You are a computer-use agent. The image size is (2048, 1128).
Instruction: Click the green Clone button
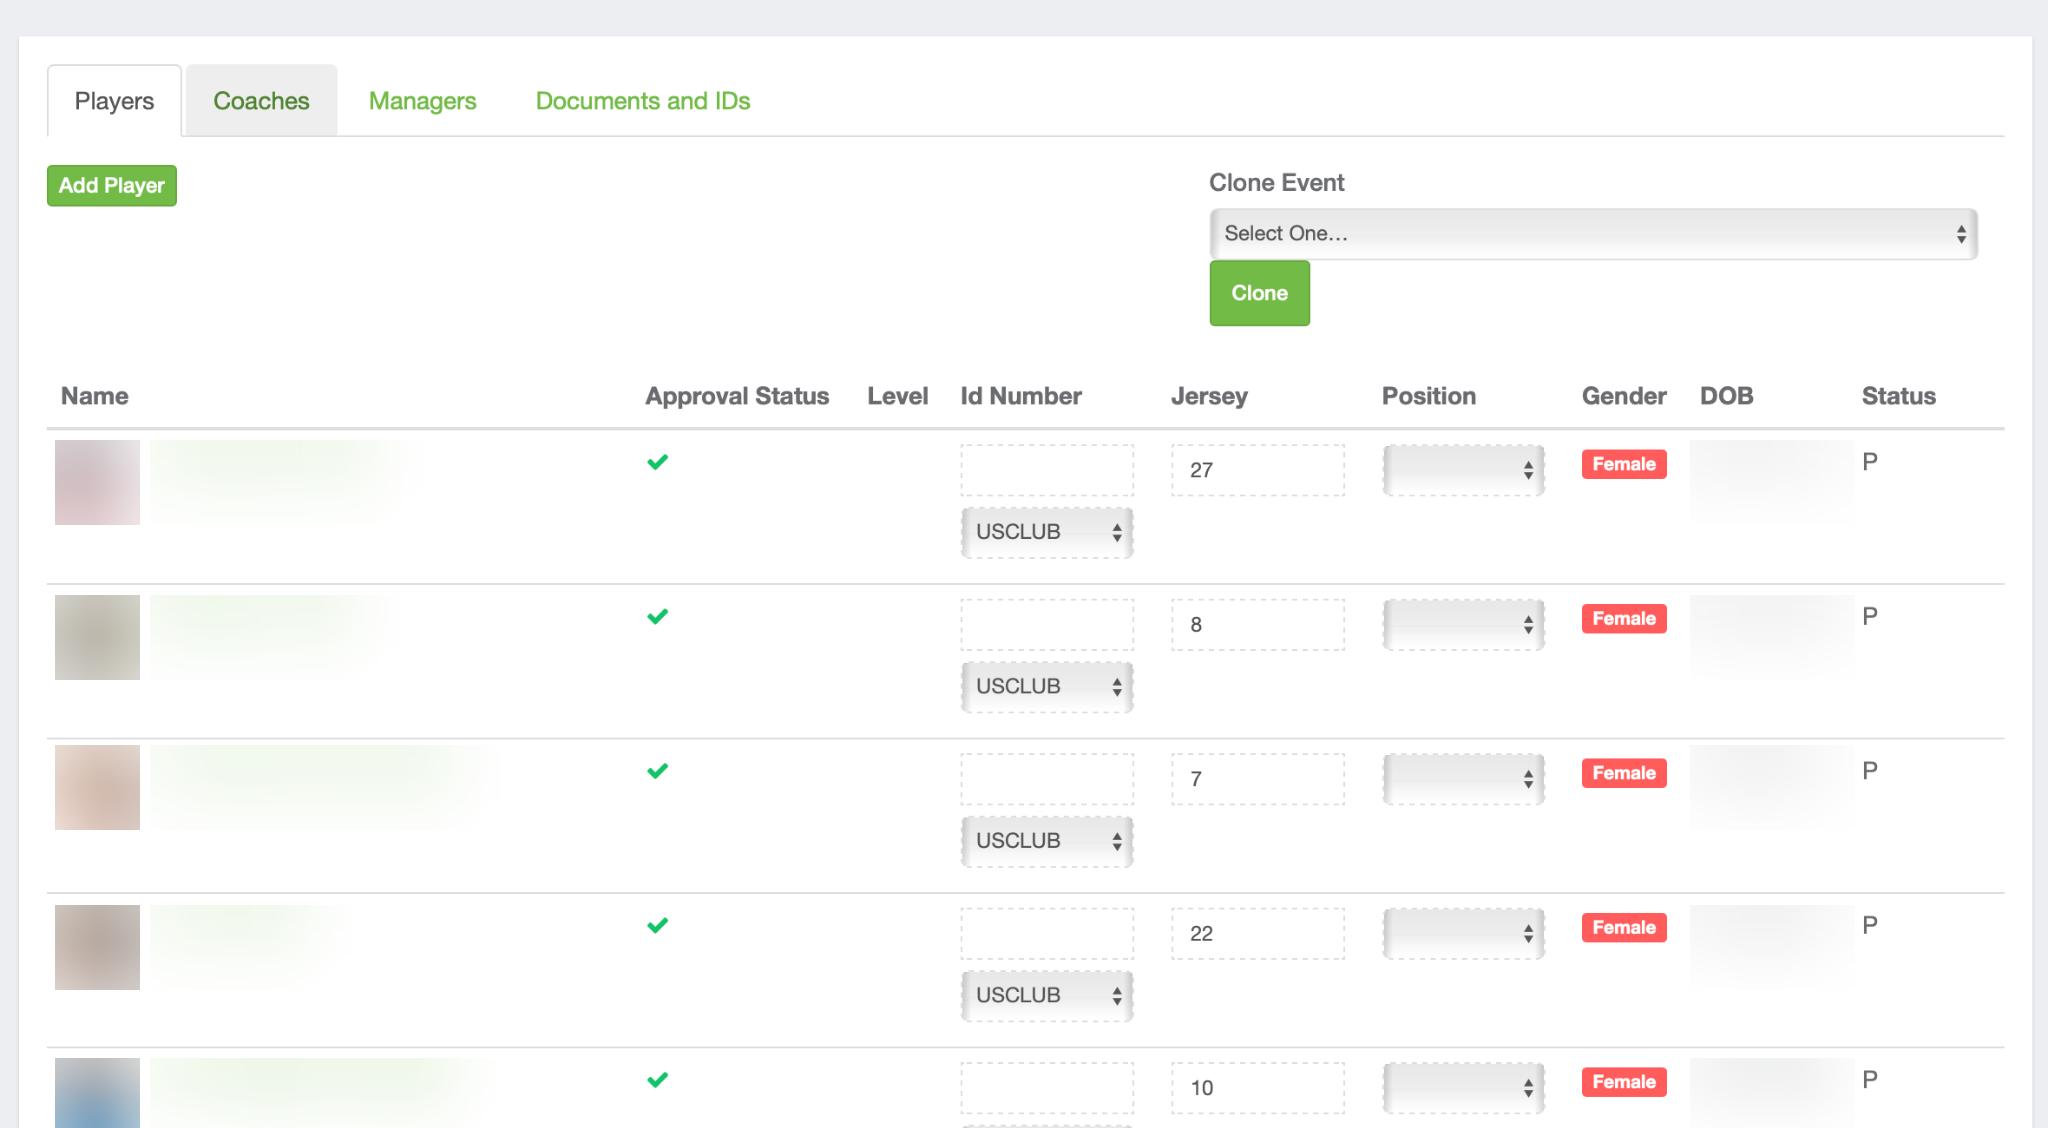pyautogui.click(x=1260, y=293)
